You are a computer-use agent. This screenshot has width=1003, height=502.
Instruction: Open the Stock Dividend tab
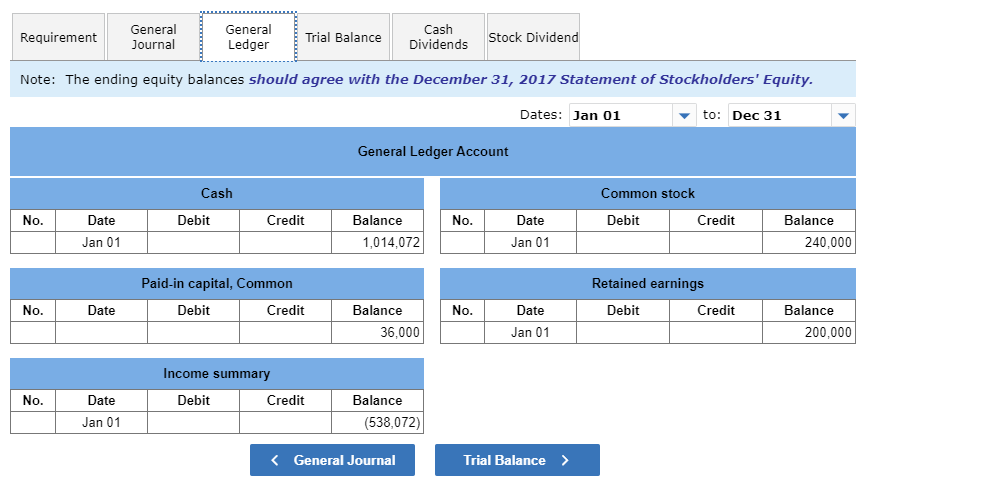click(533, 37)
